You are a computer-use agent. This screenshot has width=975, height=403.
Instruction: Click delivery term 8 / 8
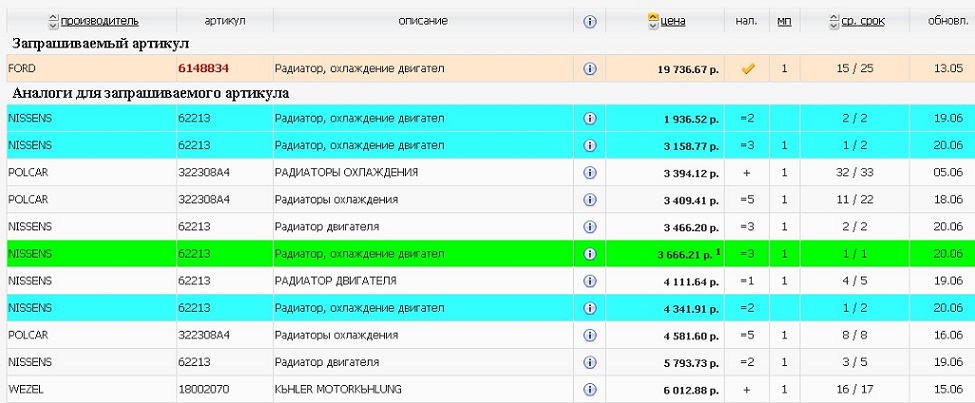tap(854, 335)
